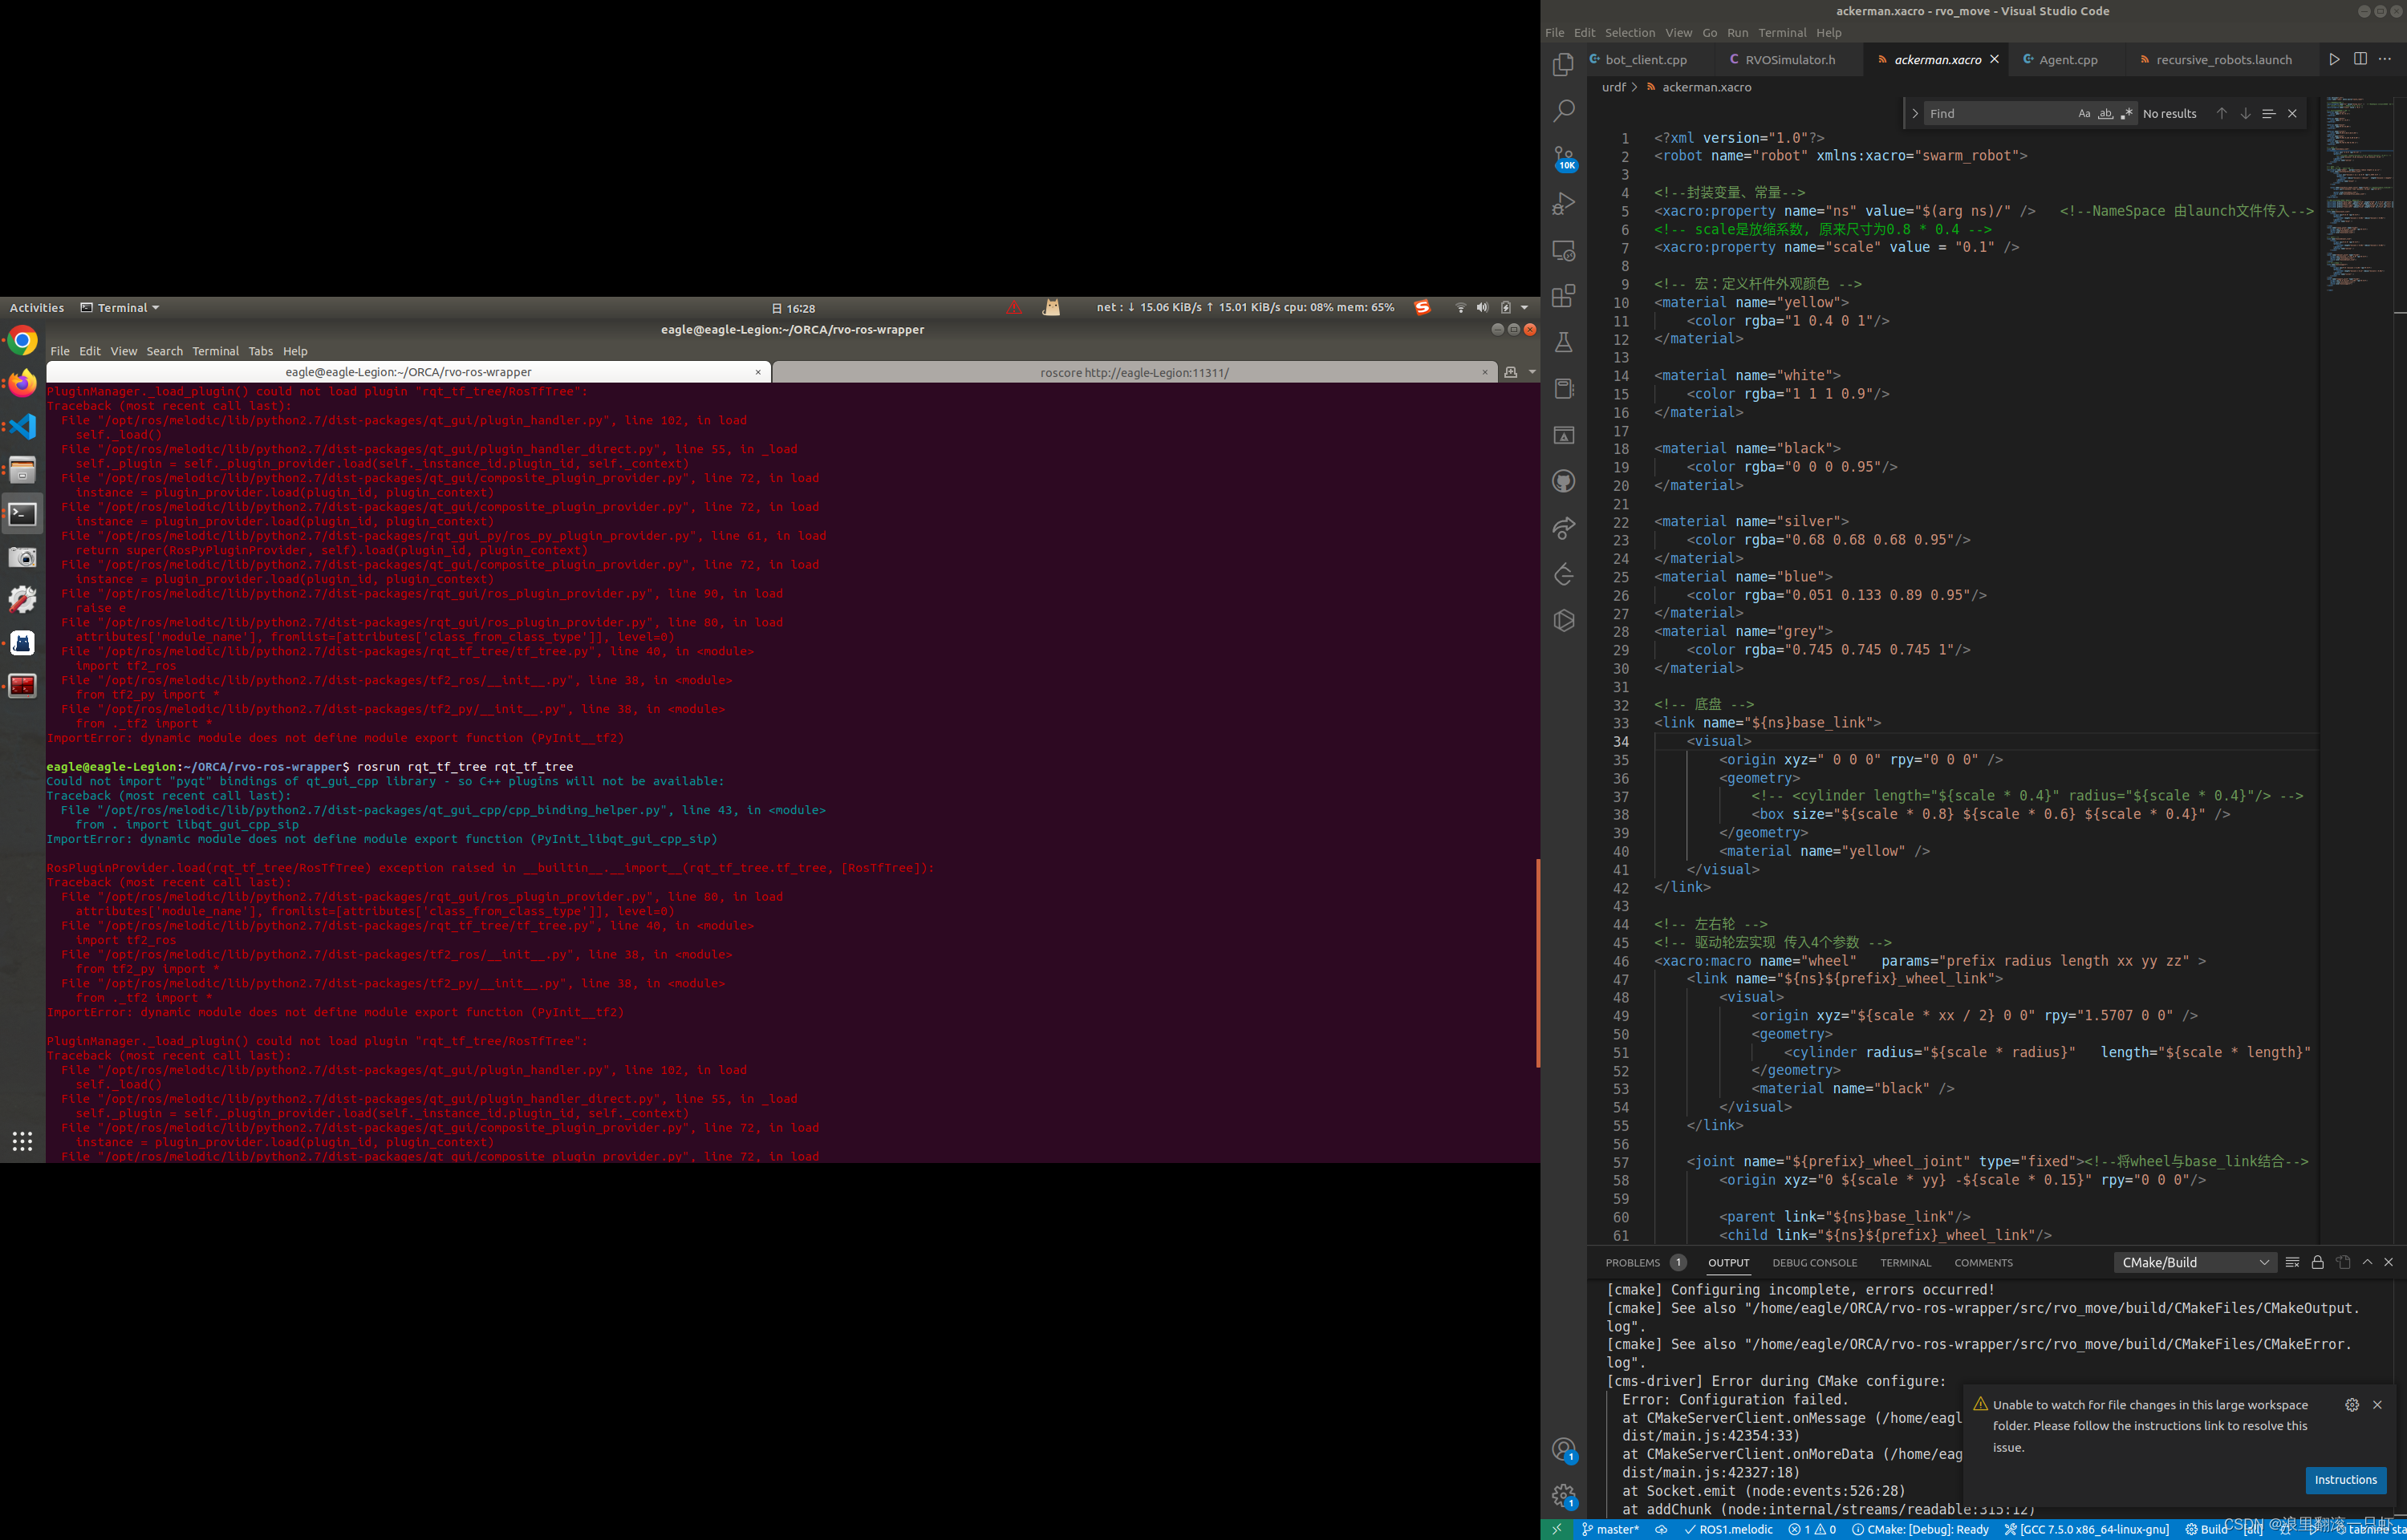Click GCC 7.5.0 kit selector in status bar
The width and height of the screenshot is (2407, 1540).
[2086, 1529]
